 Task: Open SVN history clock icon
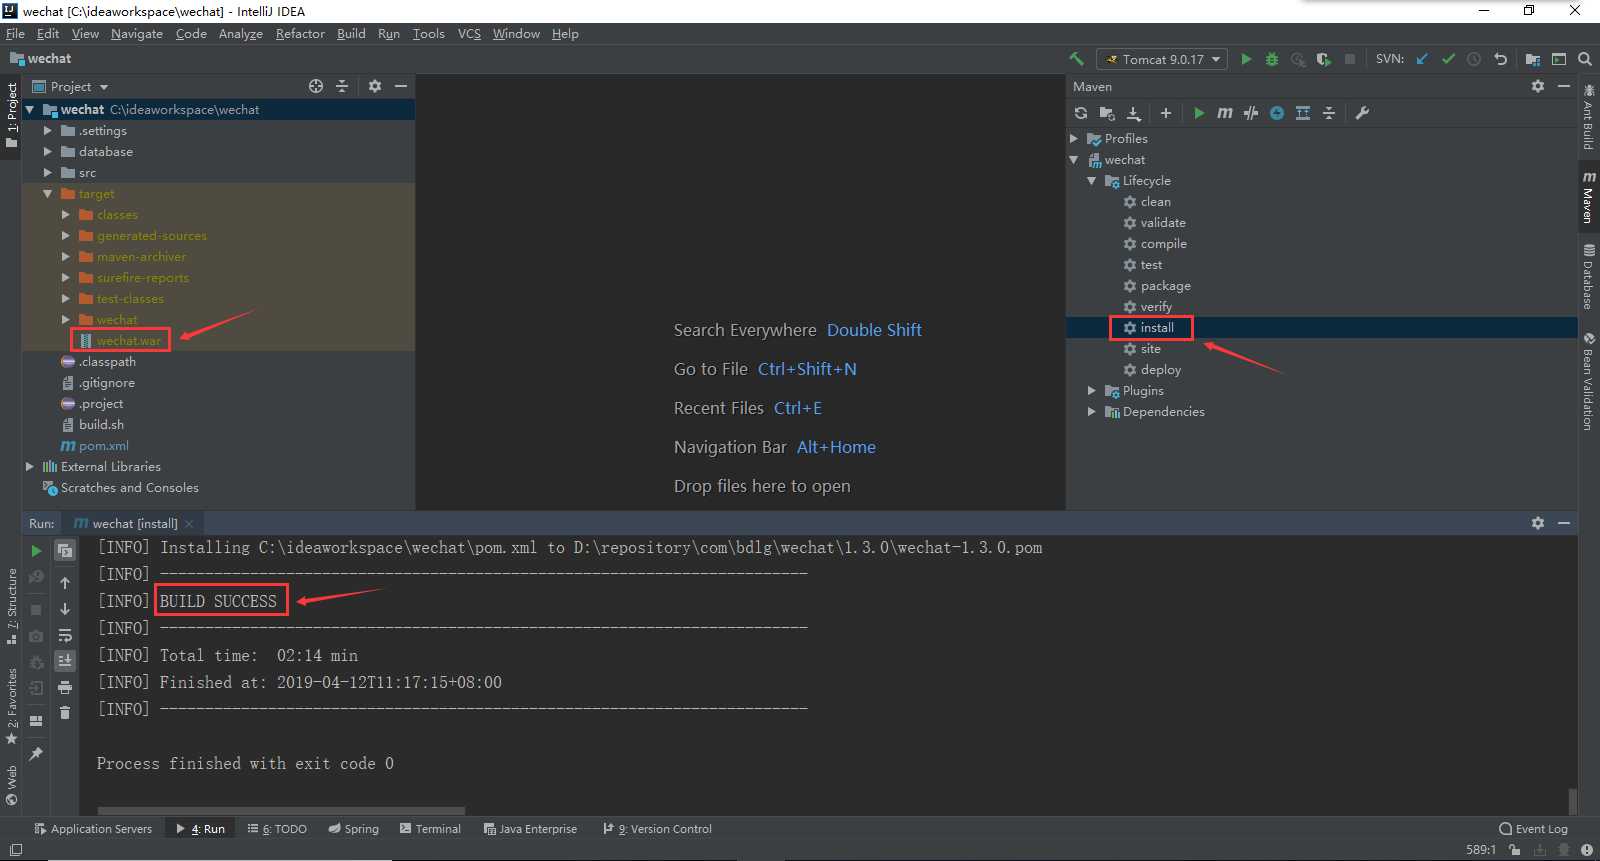[1474, 59]
